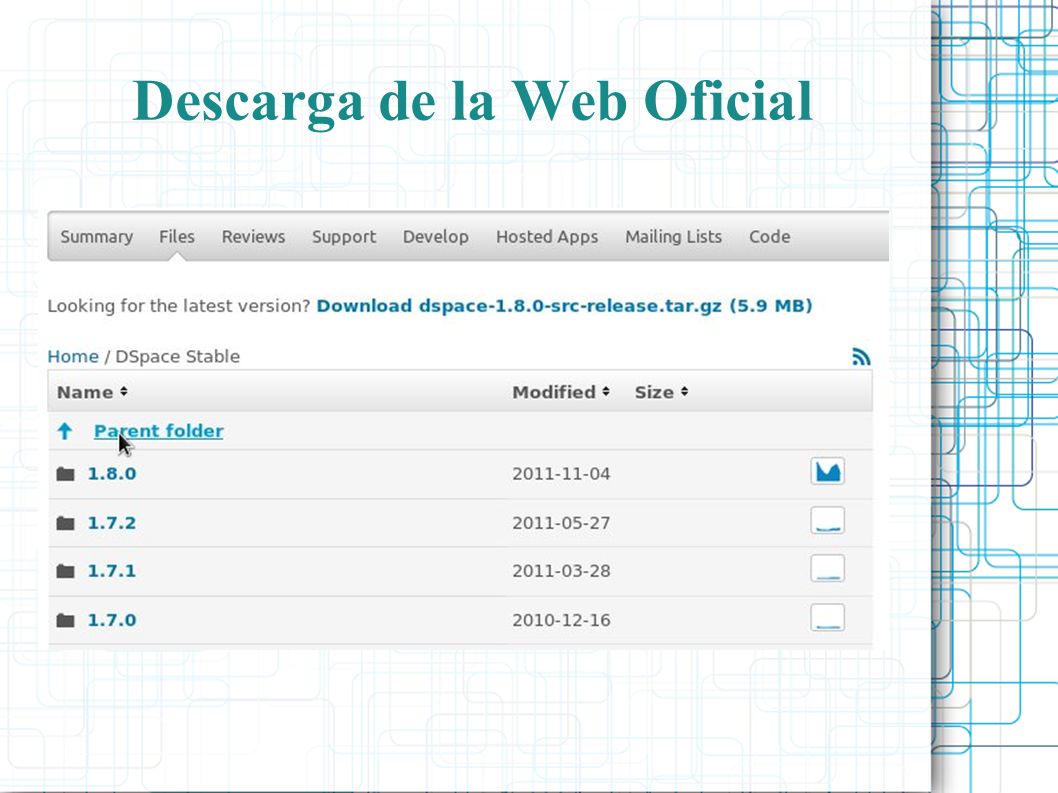
Task: Click the folder icon for 1.7.0
Action: point(65,620)
